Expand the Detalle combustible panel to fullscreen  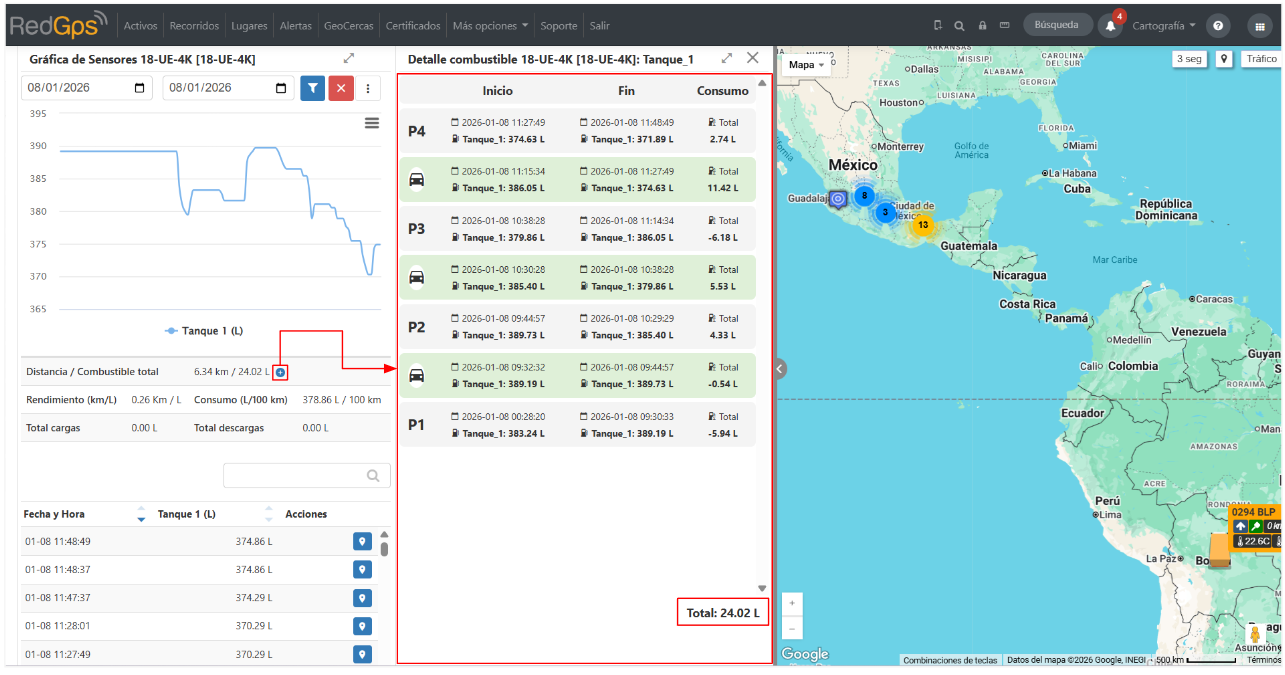tap(727, 59)
